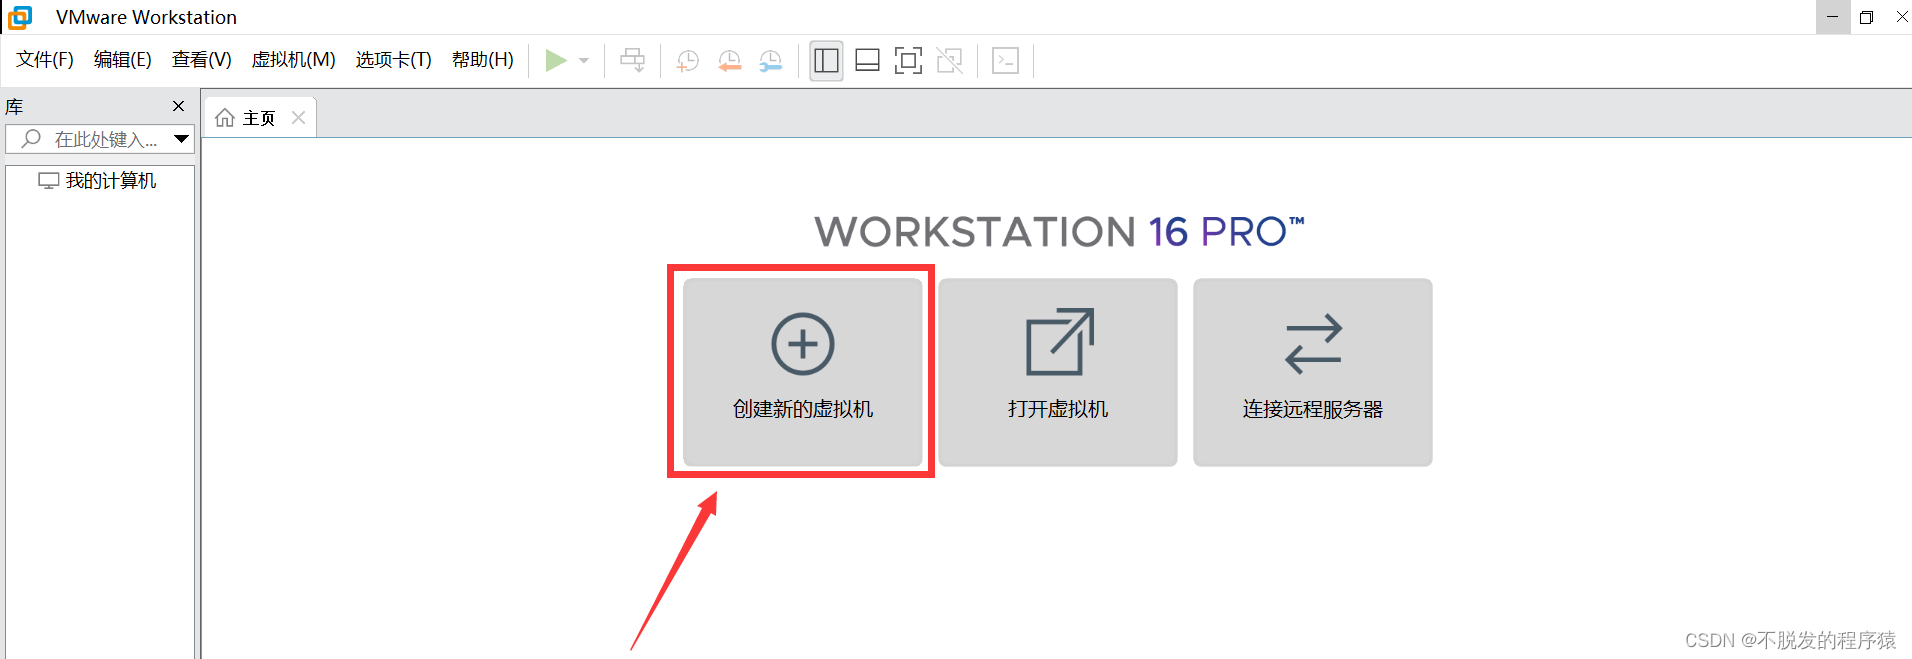
Task: Click the send Ctrl+Alt+Del toolbar icon
Action: (x=632, y=61)
